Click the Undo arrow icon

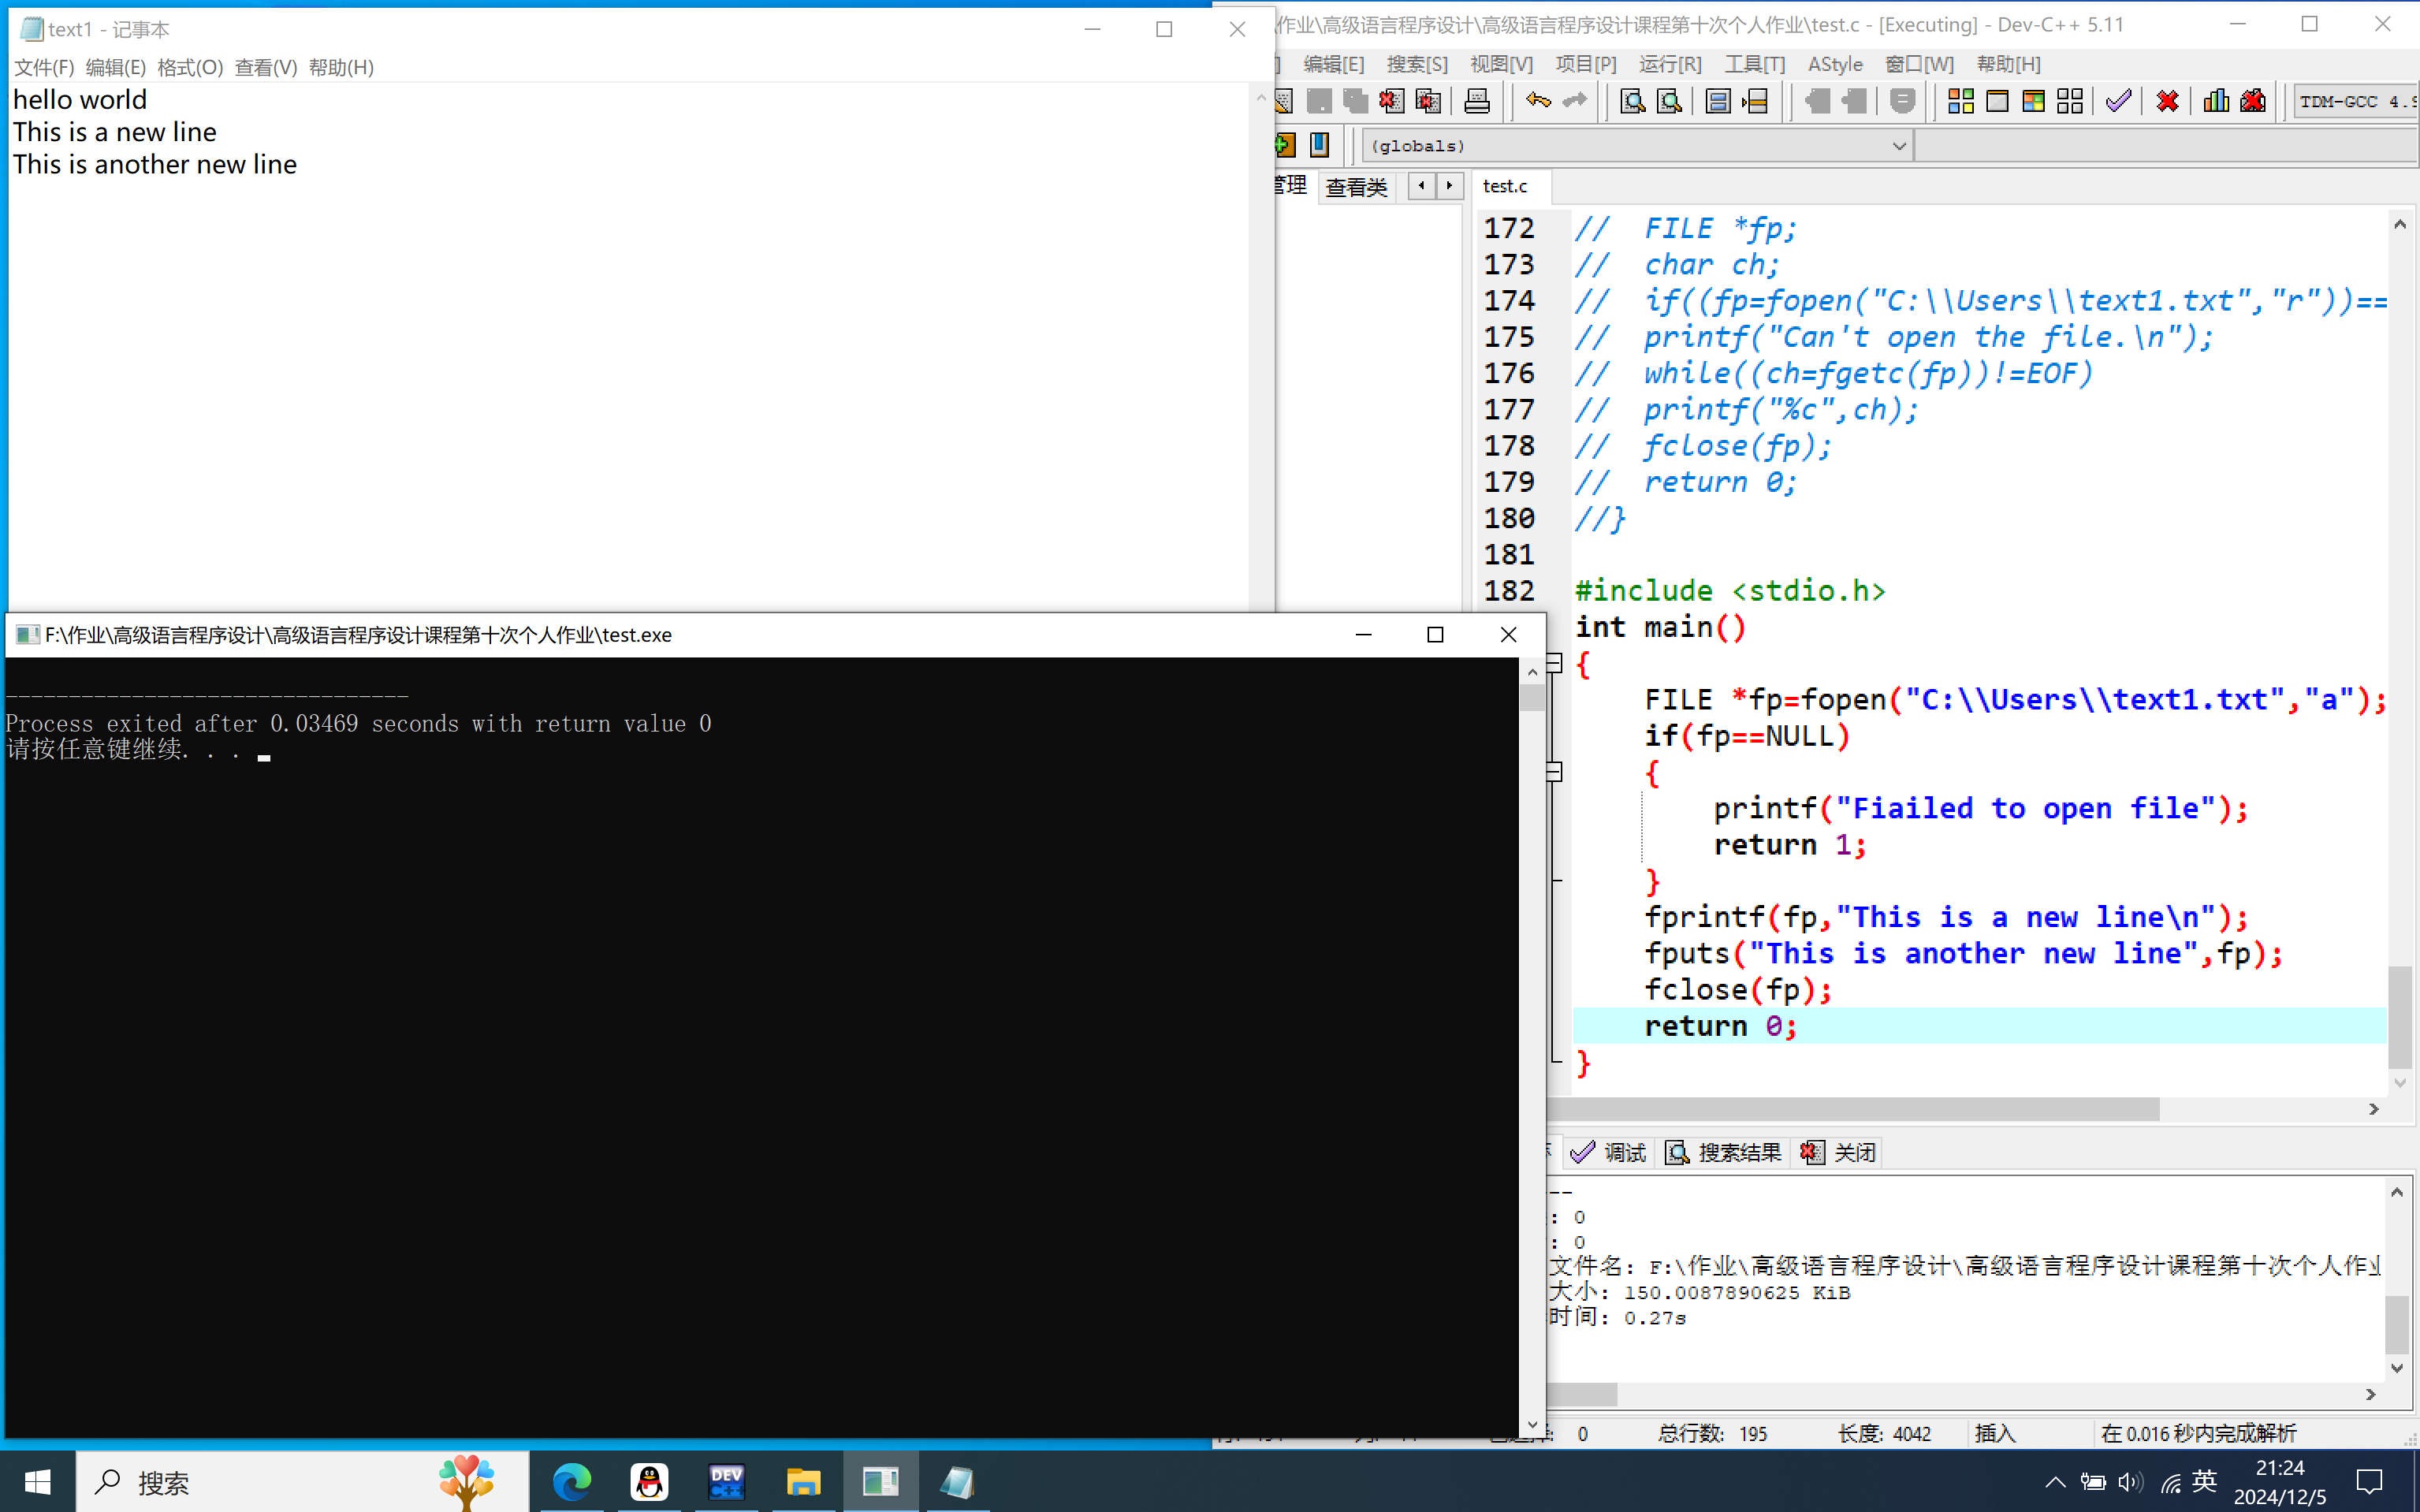[x=1538, y=101]
